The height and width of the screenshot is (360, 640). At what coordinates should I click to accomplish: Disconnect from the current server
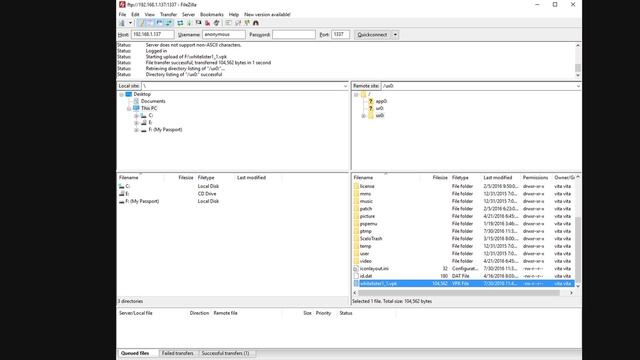tap(207, 23)
